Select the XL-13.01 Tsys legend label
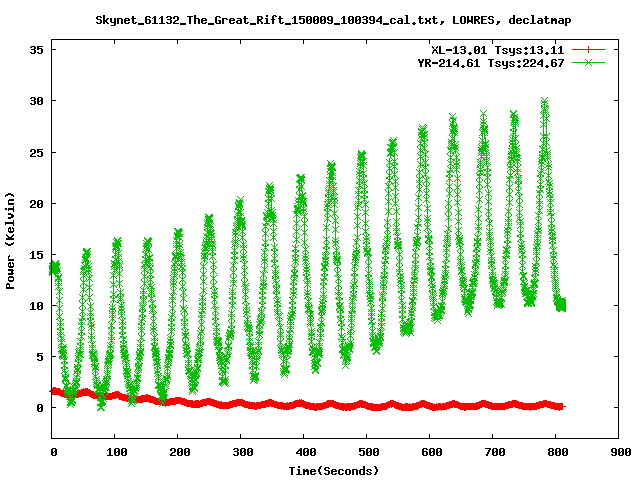Viewport: 640px width, 480px height. [496, 49]
